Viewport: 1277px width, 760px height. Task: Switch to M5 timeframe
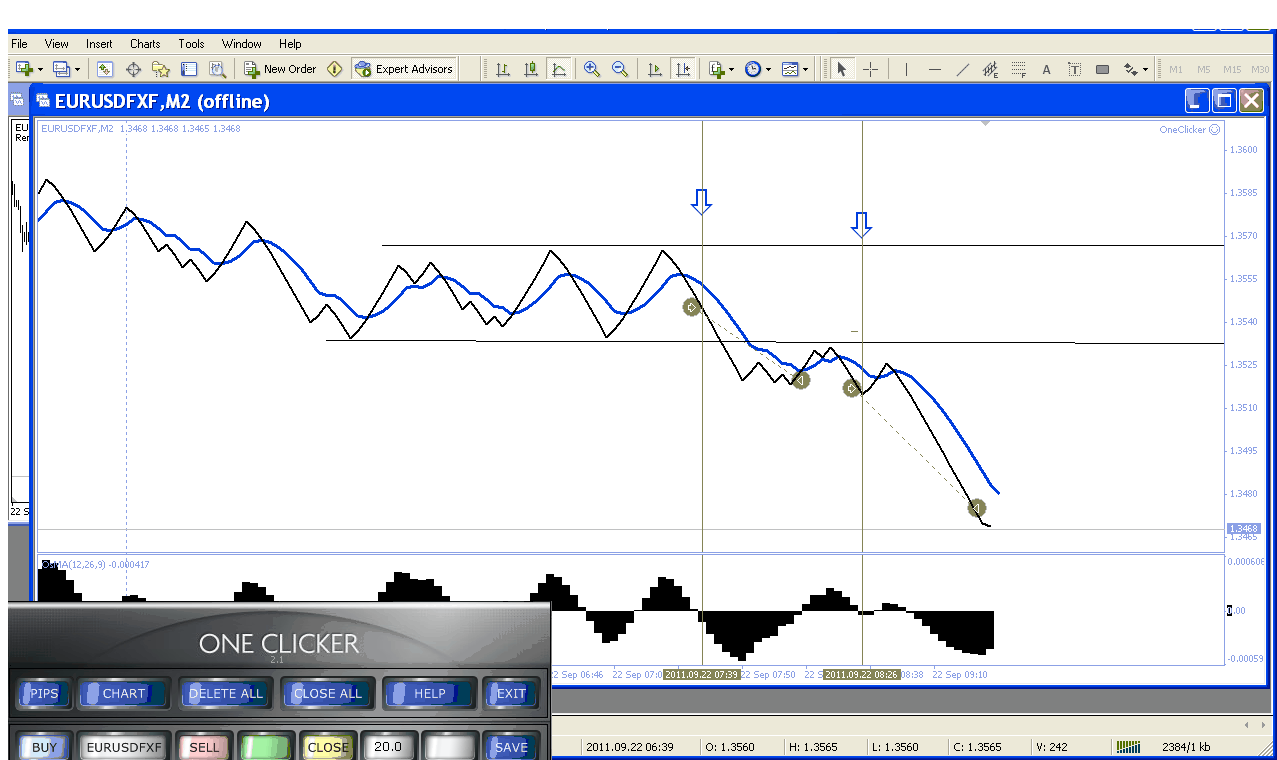point(1203,69)
